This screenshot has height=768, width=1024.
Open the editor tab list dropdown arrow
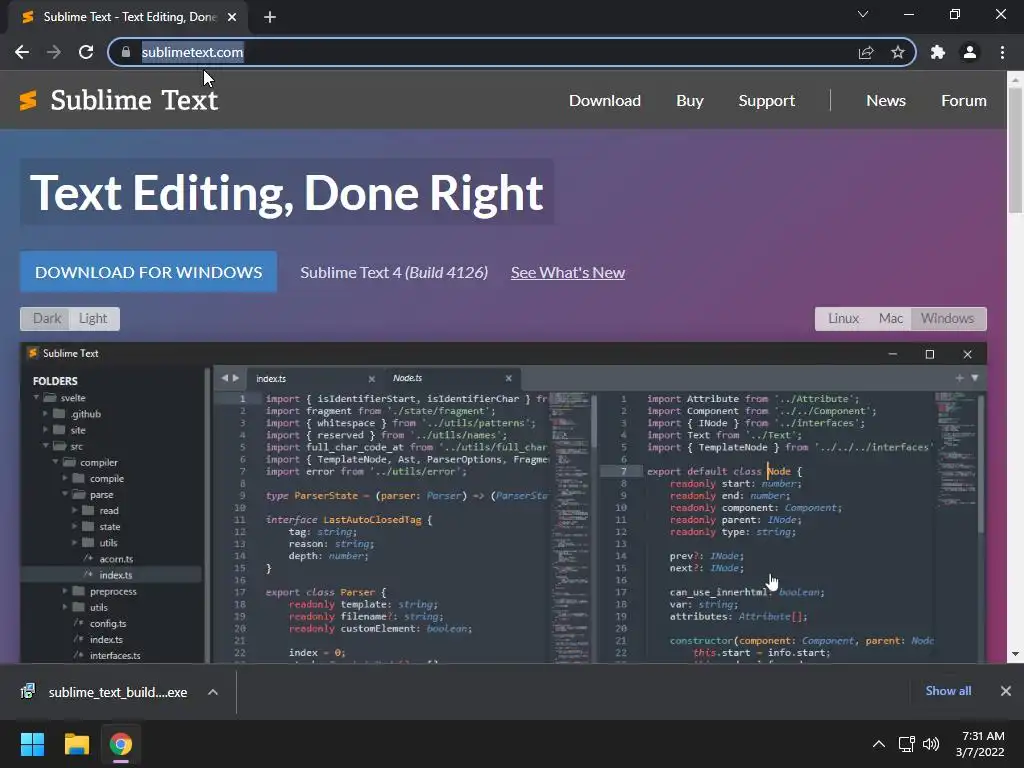pos(974,378)
